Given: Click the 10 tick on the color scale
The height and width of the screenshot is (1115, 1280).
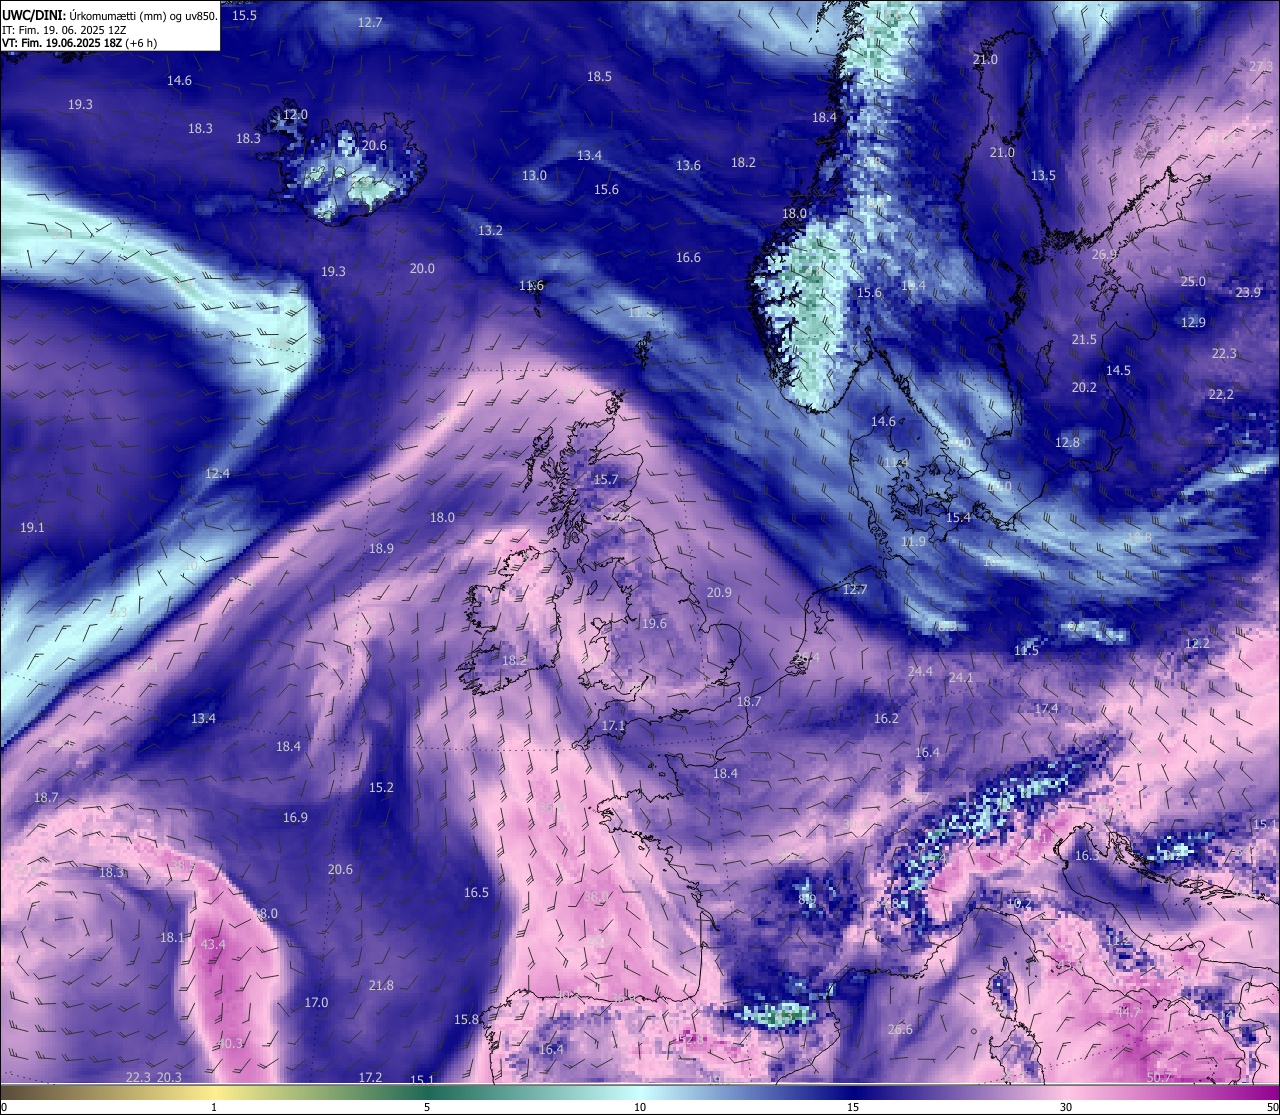Looking at the screenshot, I should pos(640,1106).
